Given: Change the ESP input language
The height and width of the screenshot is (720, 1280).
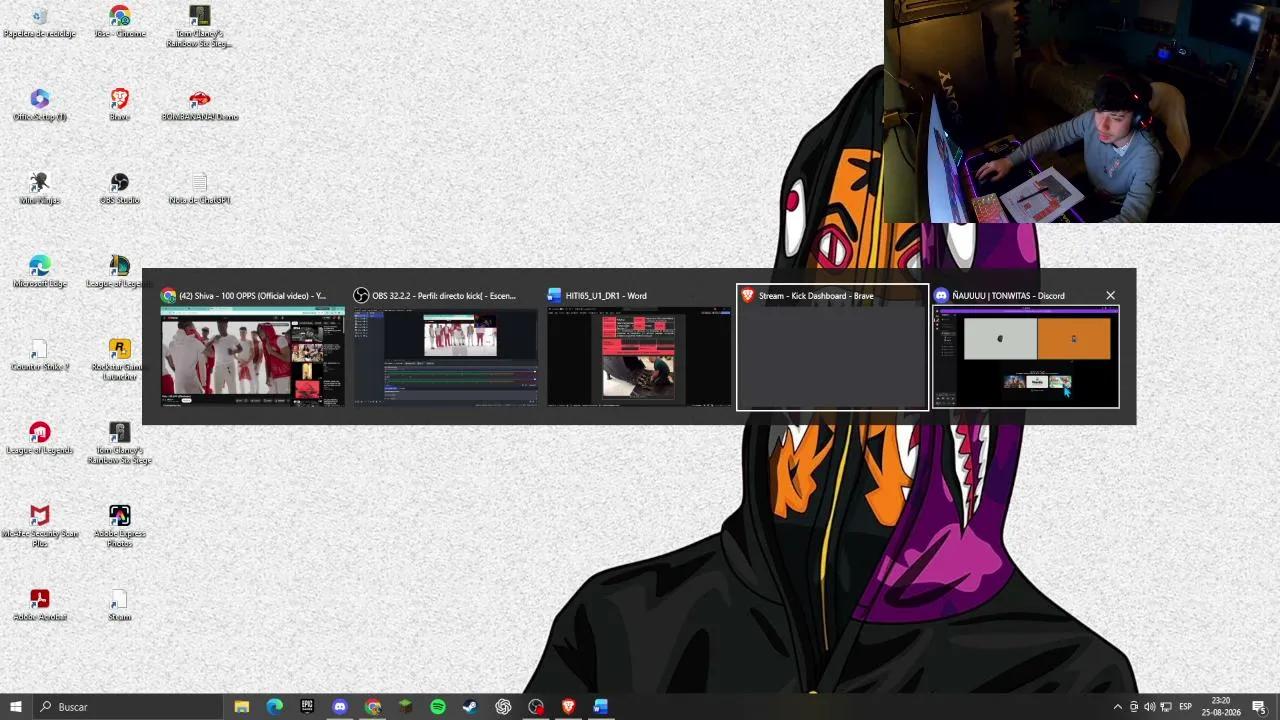Looking at the screenshot, I should (1186, 707).
